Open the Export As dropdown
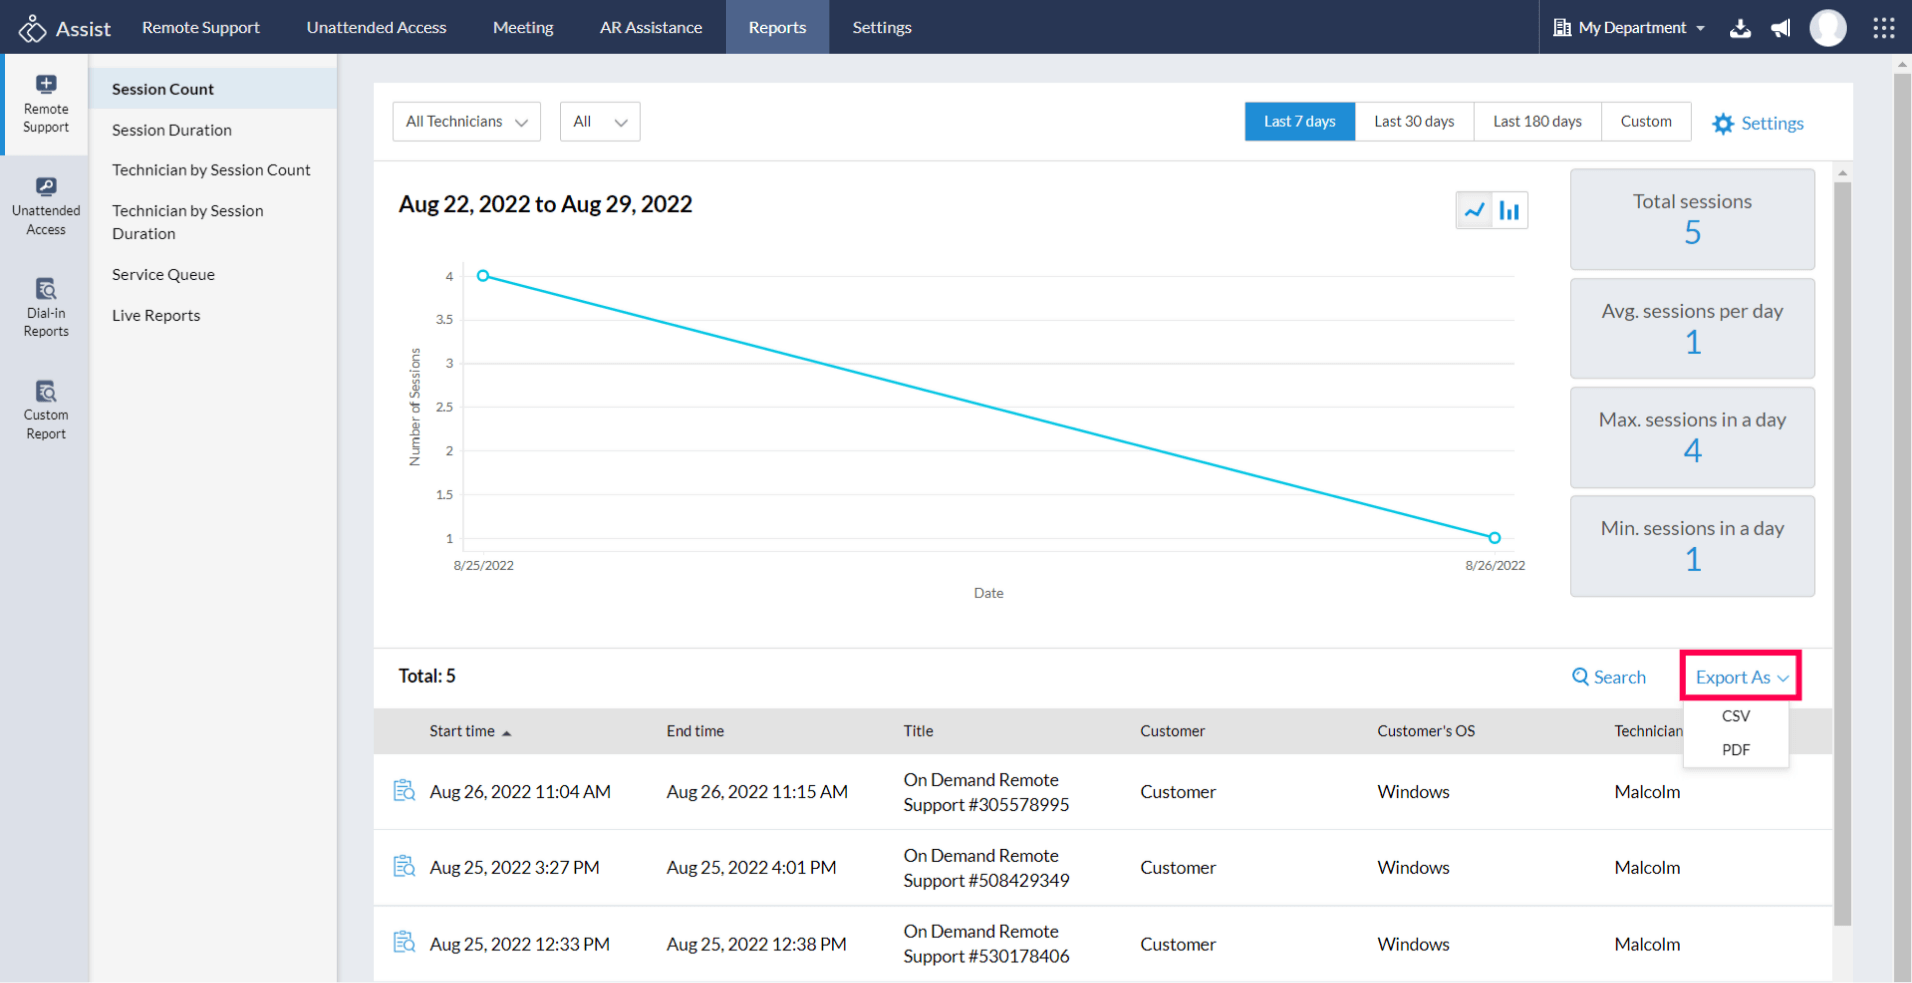The width and height of the screenshot is (1912, 983). coord(1740,677)
